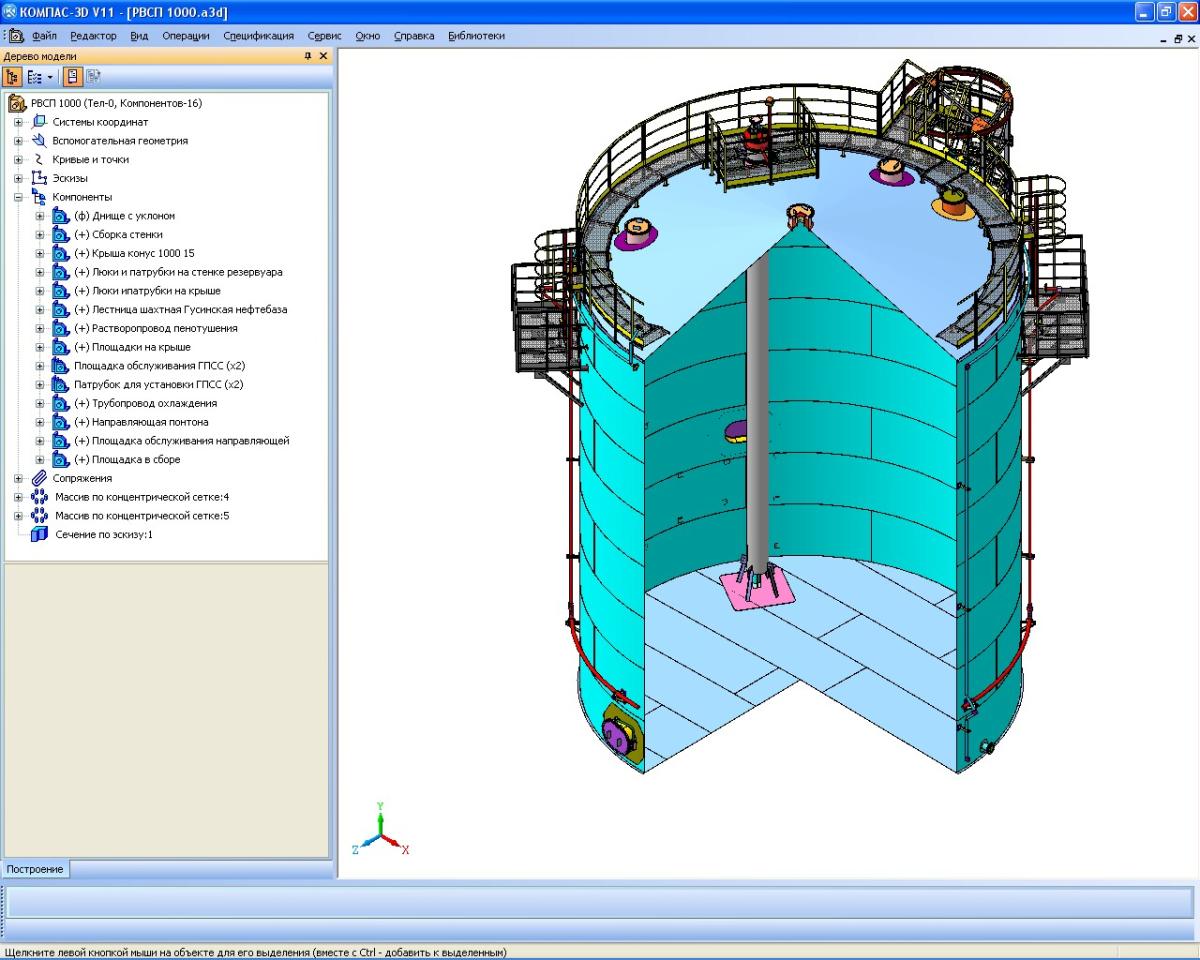
Task: Close the Дерево модели panel
Action: [x=323, y=57]
